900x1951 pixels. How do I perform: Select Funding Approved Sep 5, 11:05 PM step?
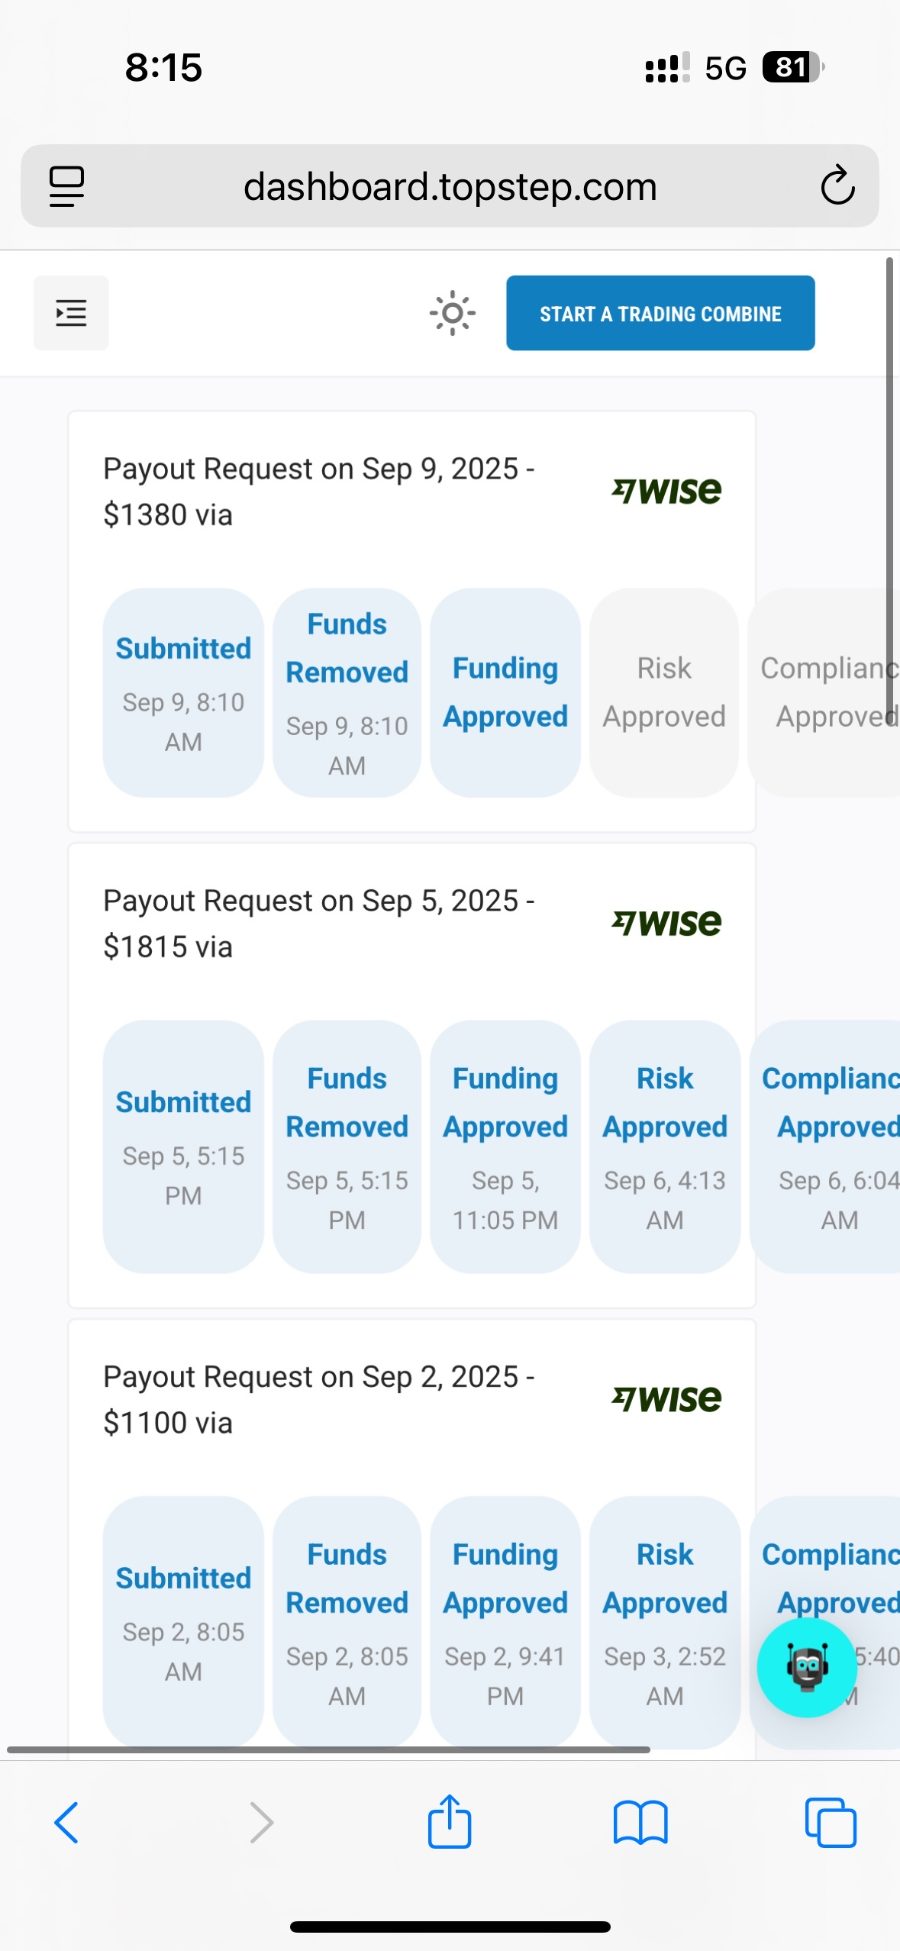tap(505, 1147)
